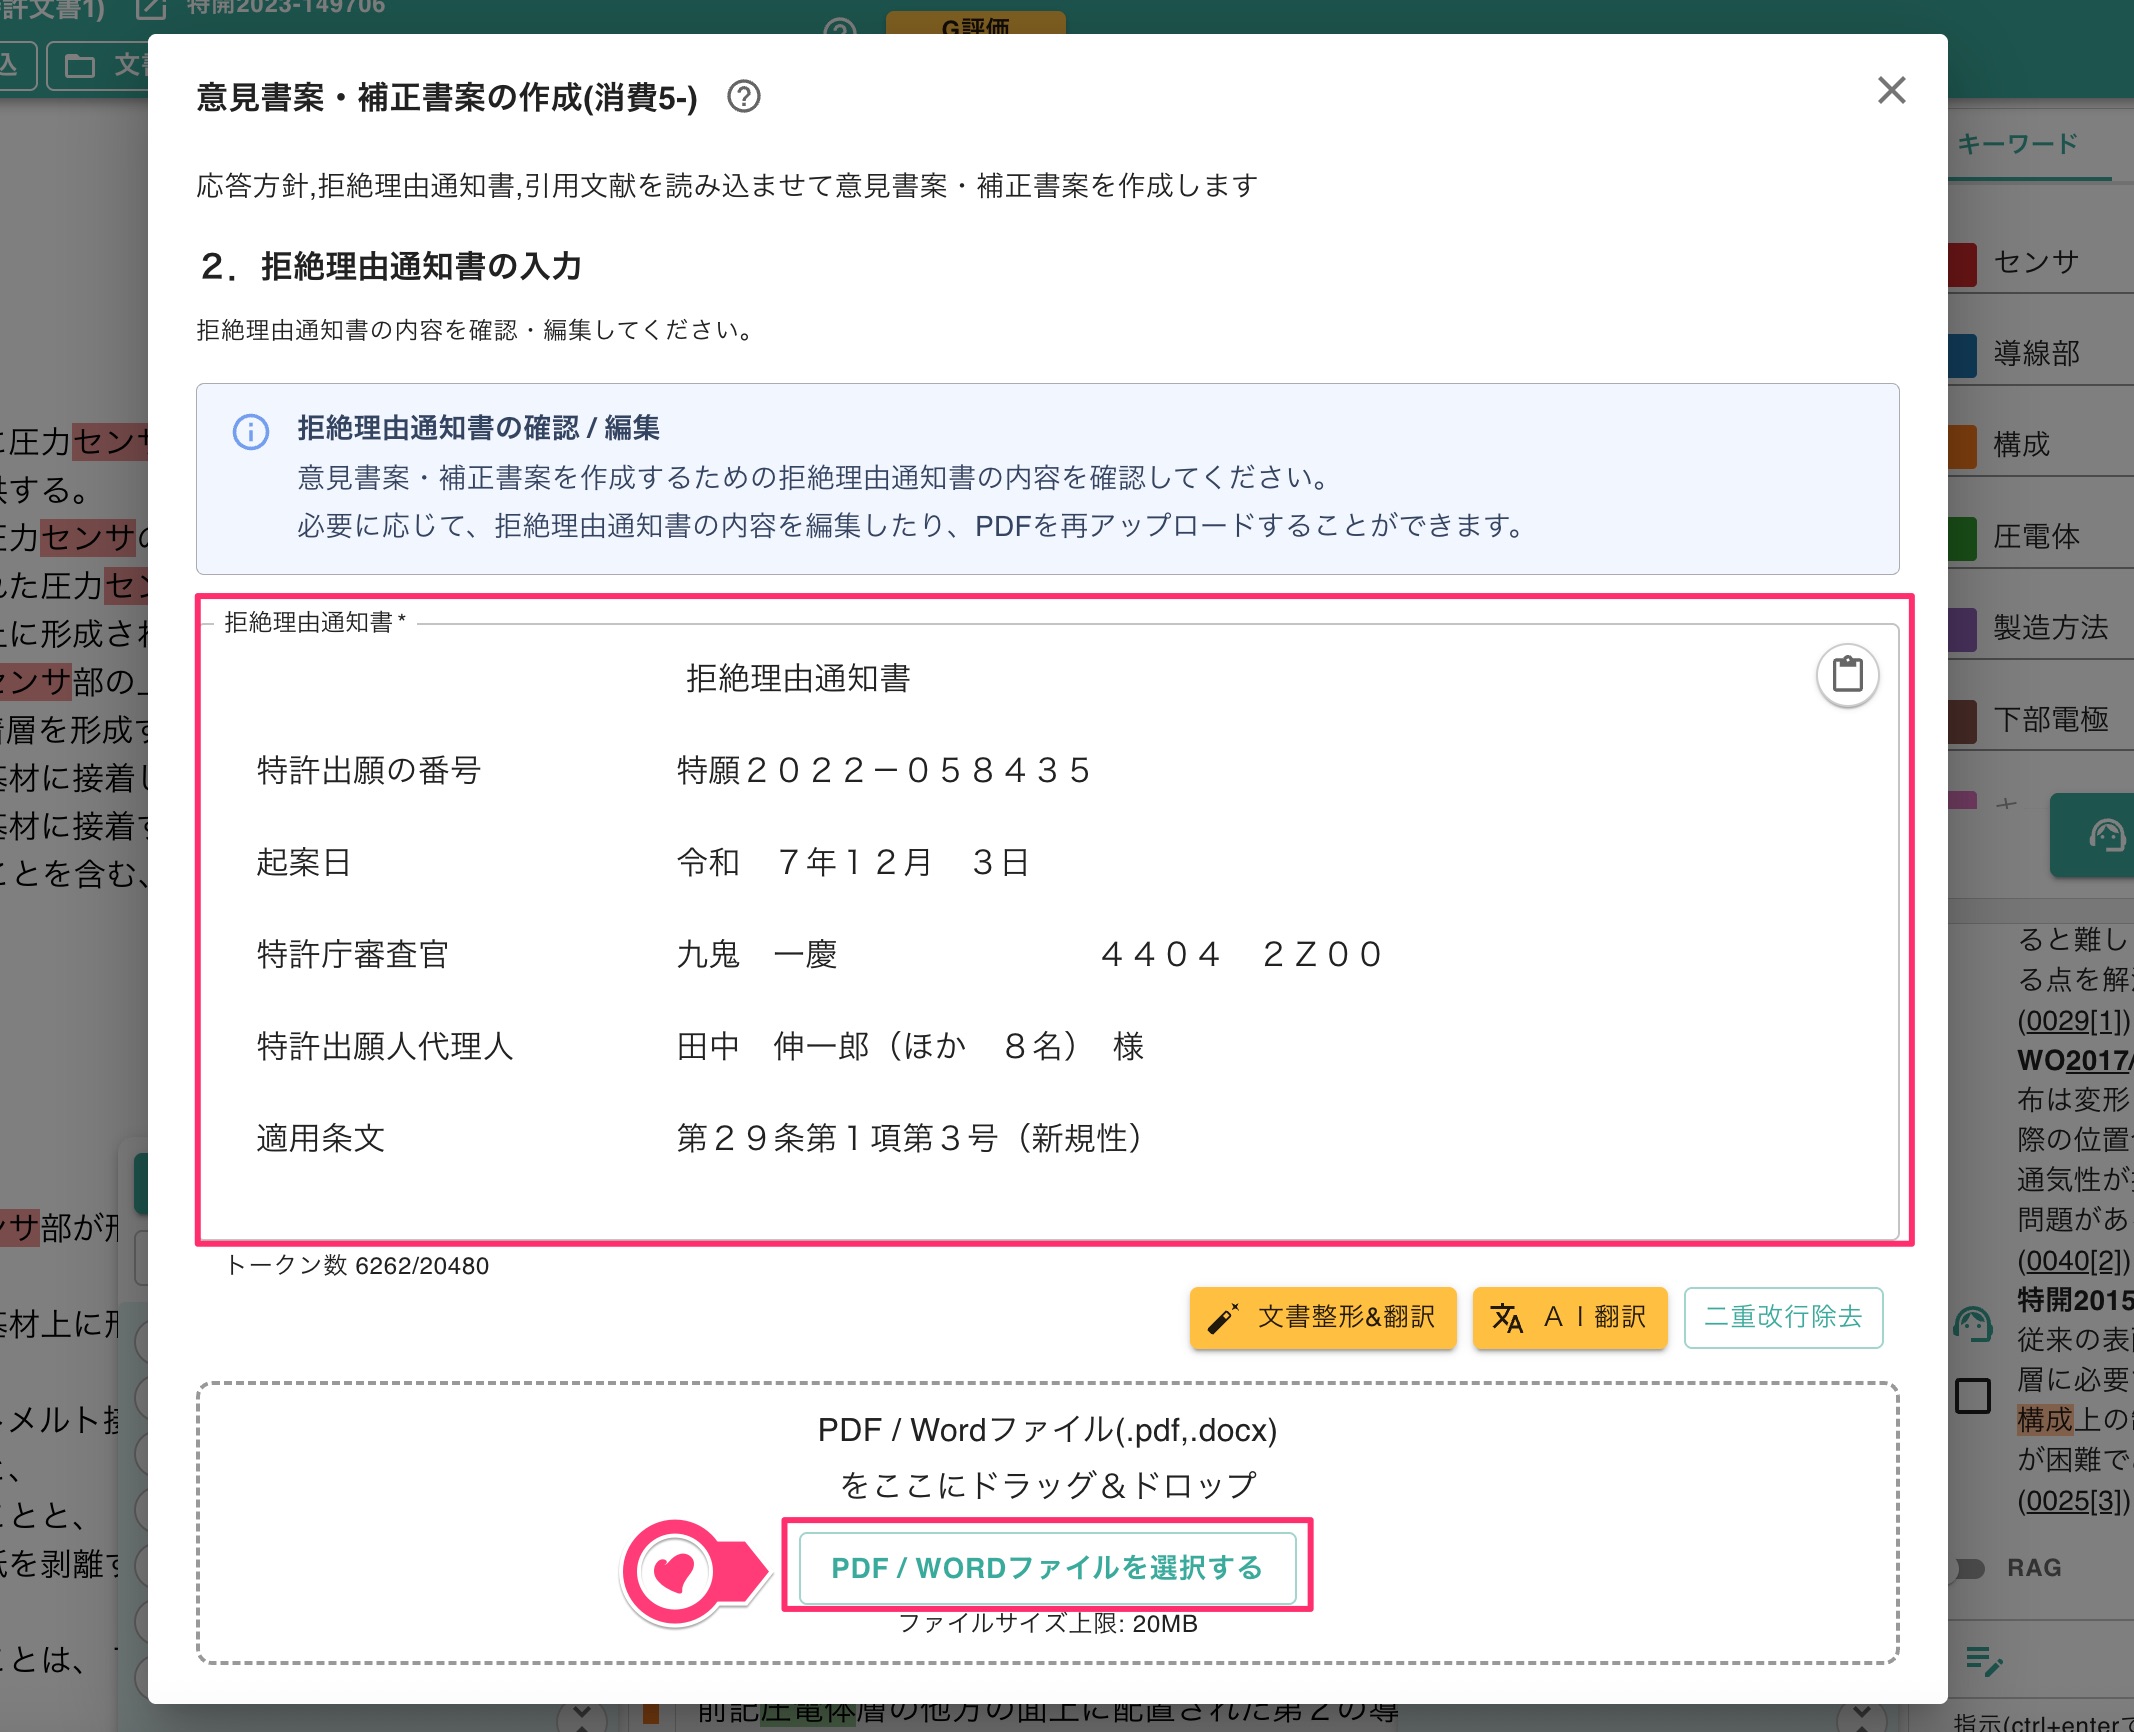Image resolution: width=2134 pixels, height=1732 pixels.
Task: Click the plus icon to add keyword
Action: click(2006, 803)
